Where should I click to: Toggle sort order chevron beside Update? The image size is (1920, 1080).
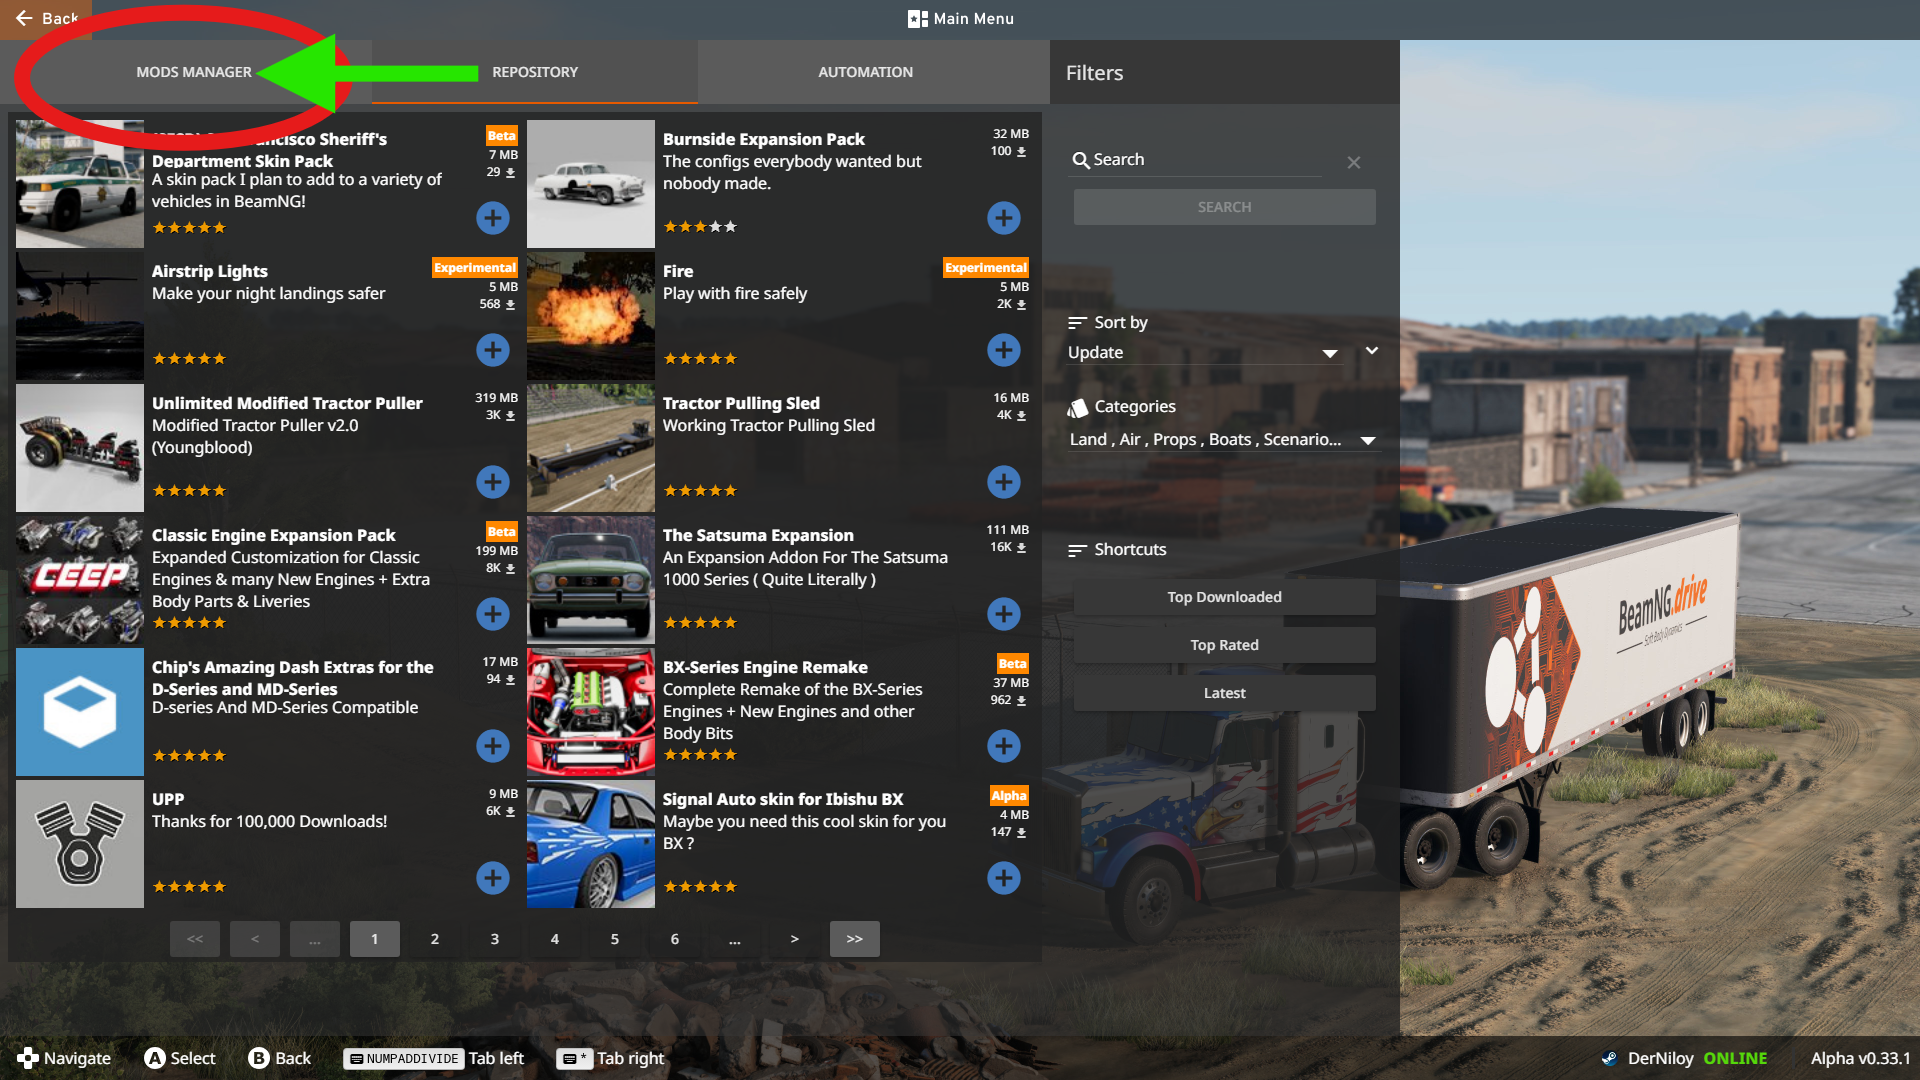click(x=1372, y=351)
